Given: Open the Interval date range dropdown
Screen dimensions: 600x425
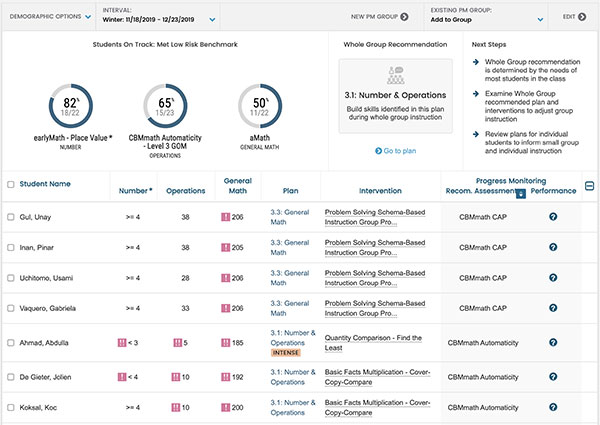Looking at the screenshot, I should coord(212,18).
